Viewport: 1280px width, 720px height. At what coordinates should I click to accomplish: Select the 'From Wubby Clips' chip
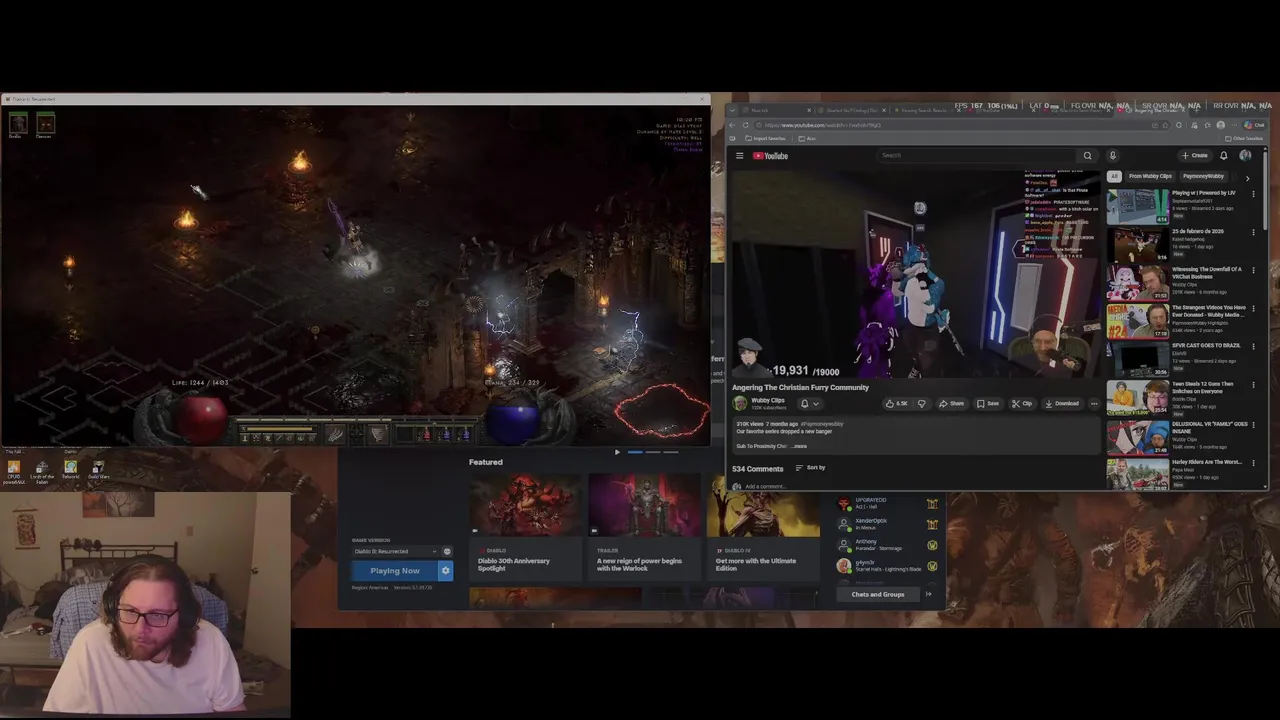(1150, 176)
